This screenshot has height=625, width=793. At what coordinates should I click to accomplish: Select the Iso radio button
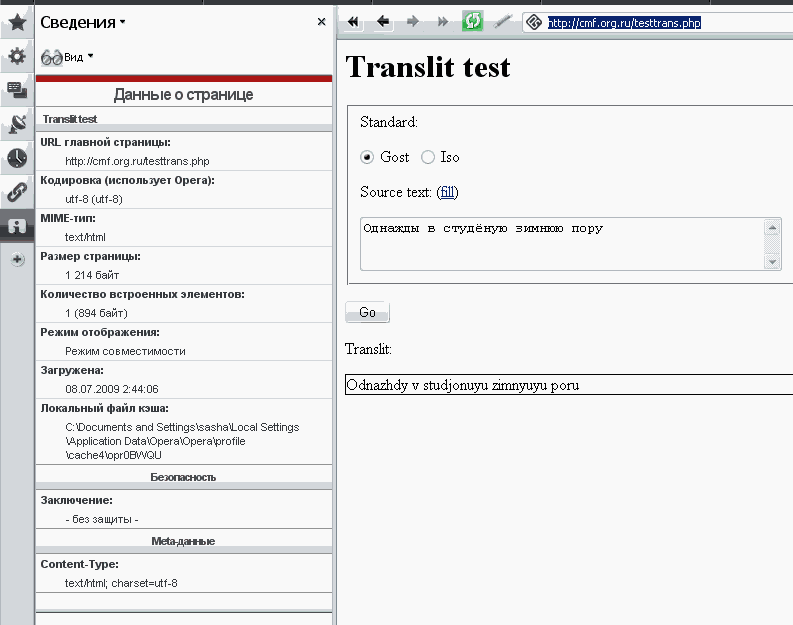coord(428,157)
